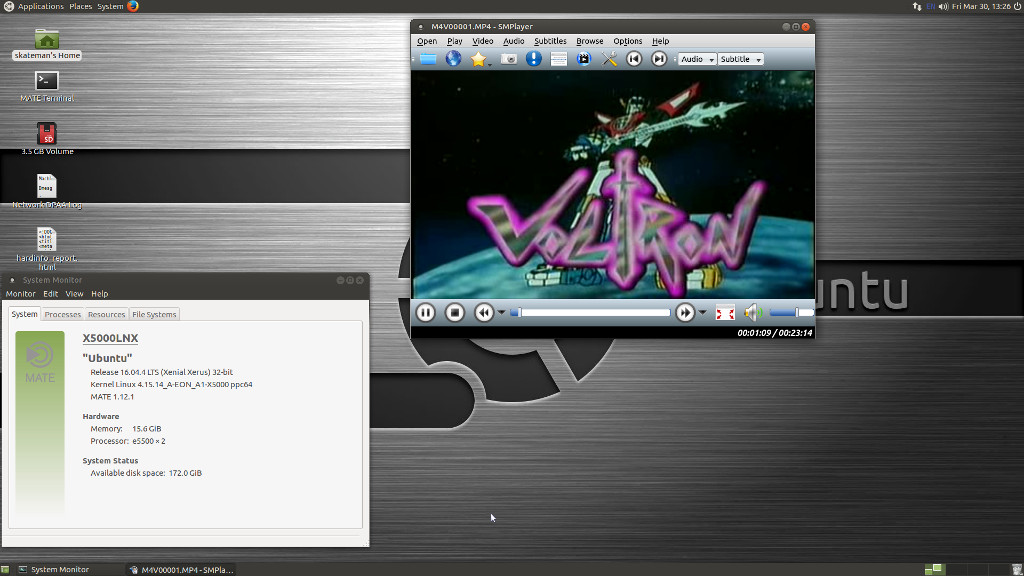Expand the arrow next to the Favorites star
Viewport: 1024px width, 576px height.
[x=490, y=64]
